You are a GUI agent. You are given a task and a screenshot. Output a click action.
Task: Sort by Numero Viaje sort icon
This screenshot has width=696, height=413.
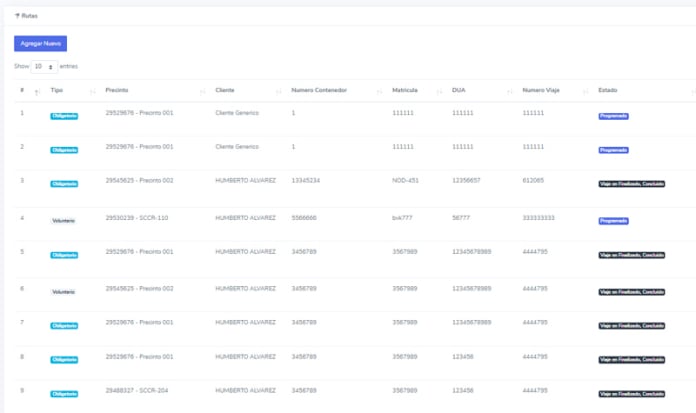pyautogui.click(x=584, y=92)
